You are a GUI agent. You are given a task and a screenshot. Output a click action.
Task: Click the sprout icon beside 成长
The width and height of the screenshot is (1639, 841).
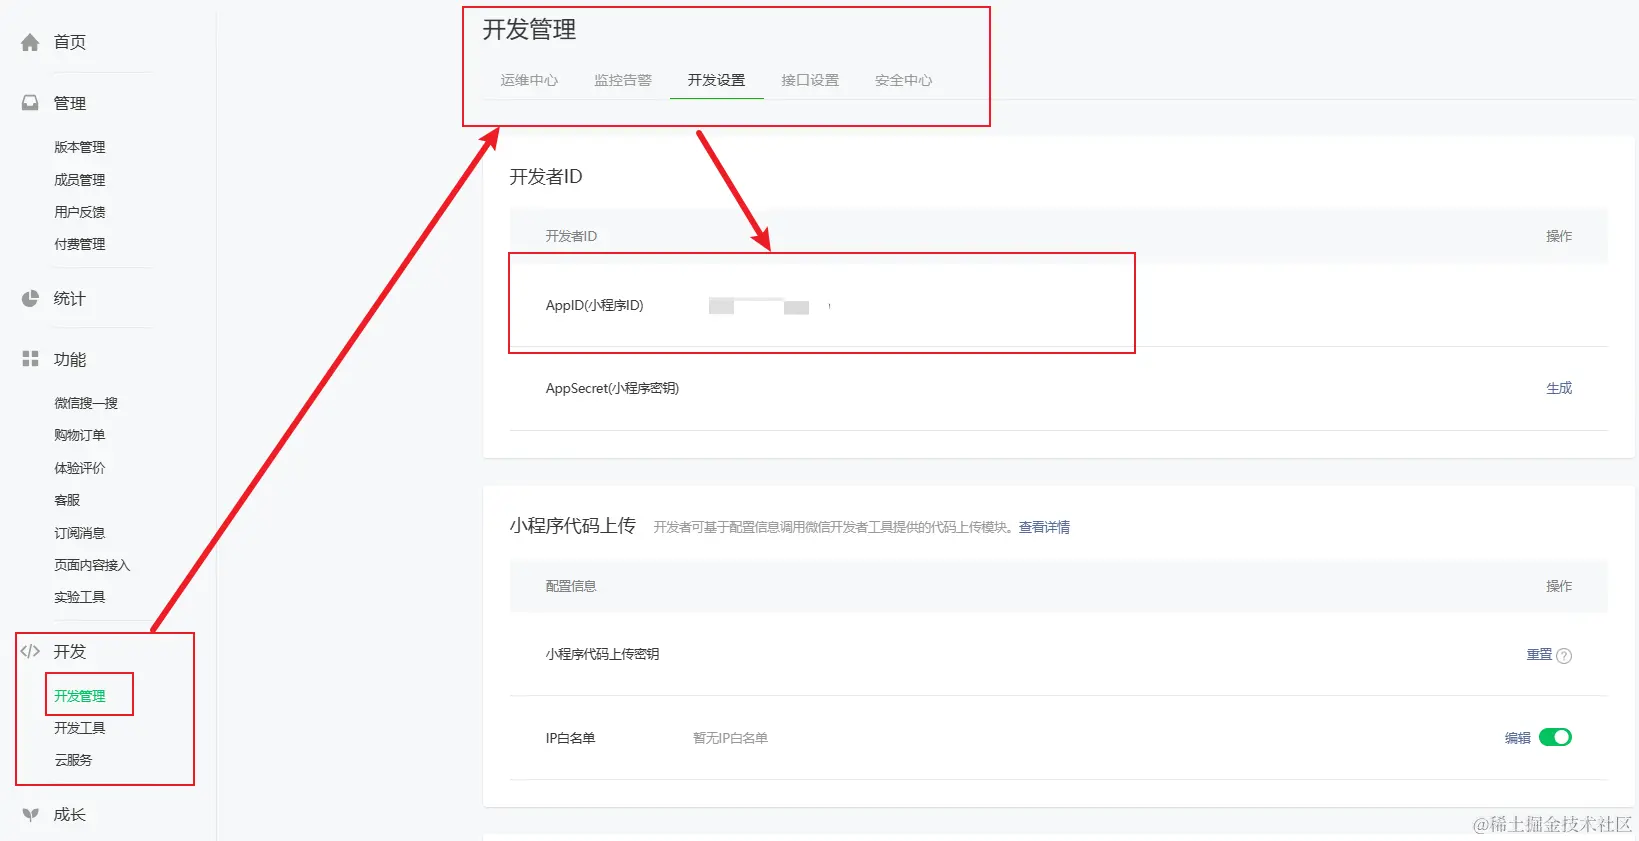pyautogui.click(x=30, y=814)
